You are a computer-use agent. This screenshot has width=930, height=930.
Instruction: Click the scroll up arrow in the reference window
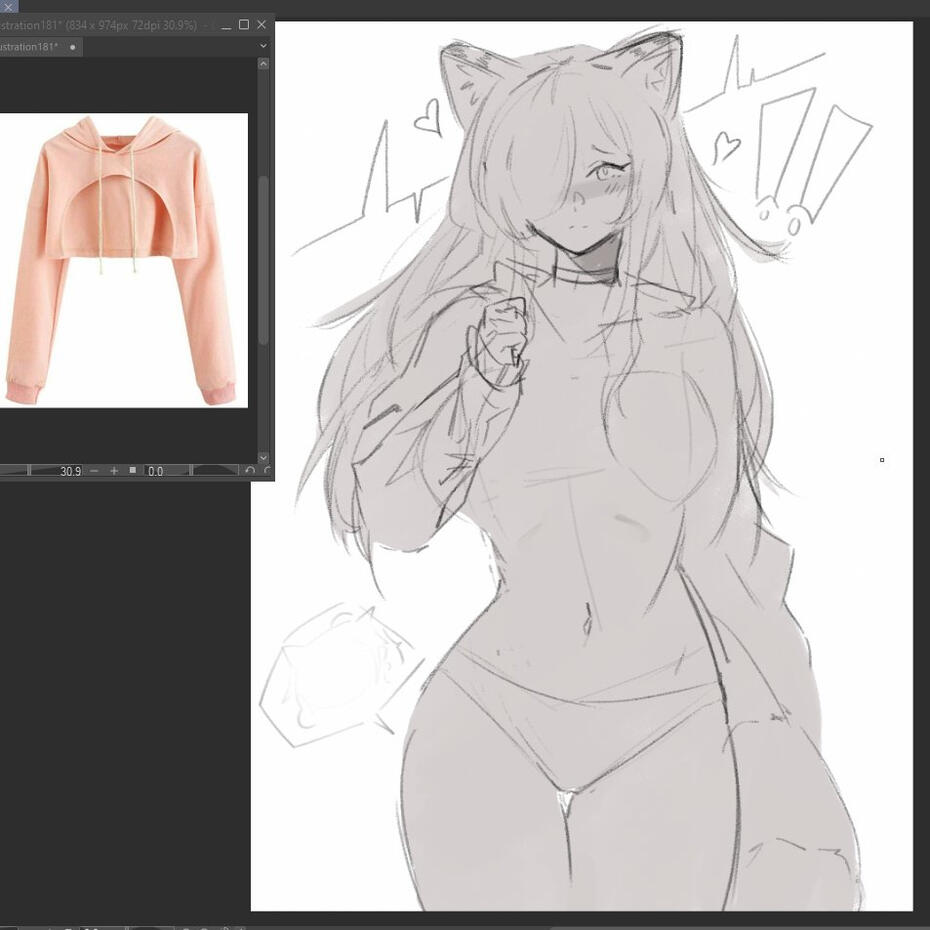coord(263,64)
